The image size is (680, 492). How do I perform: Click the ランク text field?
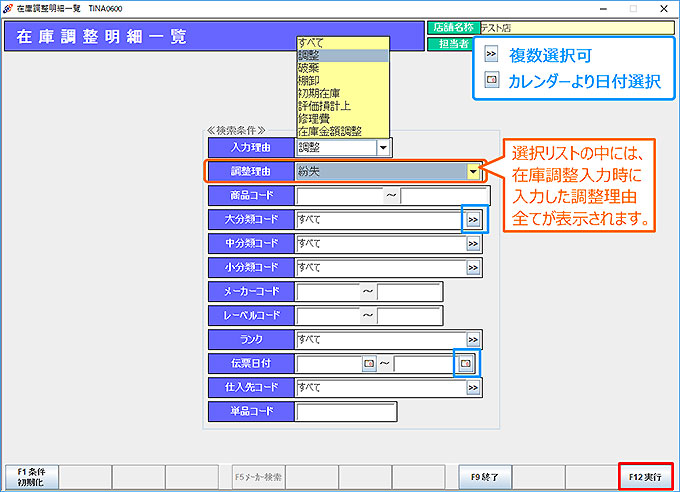tap(381, 340)
